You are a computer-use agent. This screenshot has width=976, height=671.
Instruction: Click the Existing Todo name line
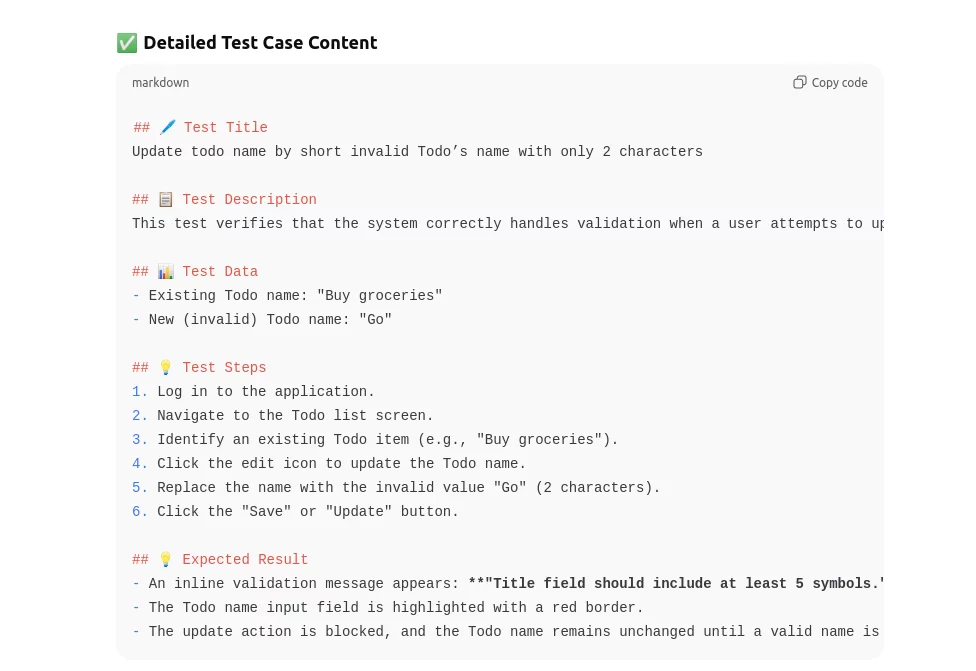click(295, 296)
